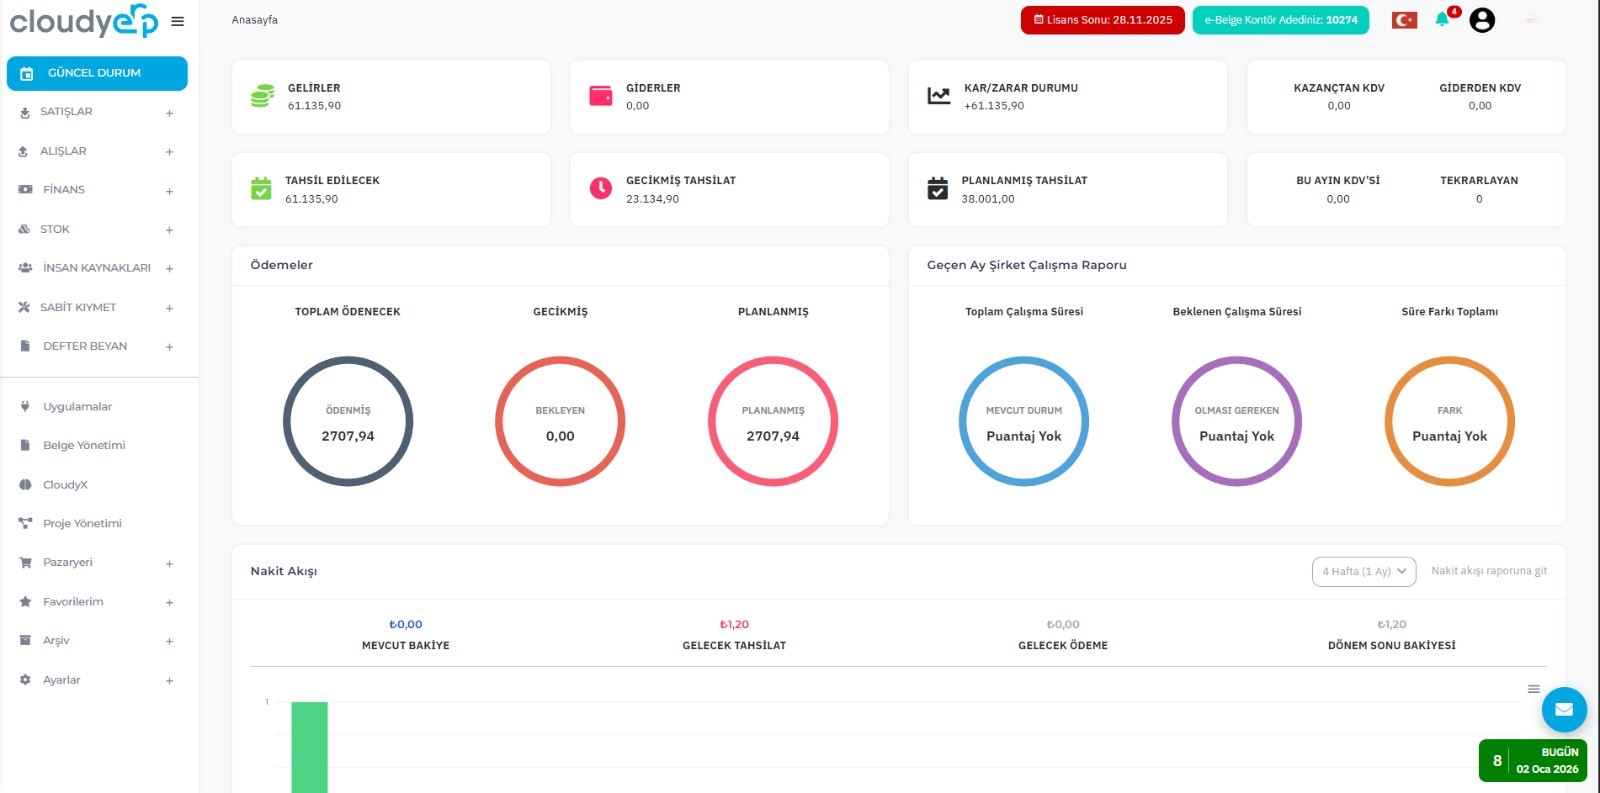Screen dimensions: 1600x793
Task: Open Proje Yönetimi from the sidebar
Action: pos(82,523)
